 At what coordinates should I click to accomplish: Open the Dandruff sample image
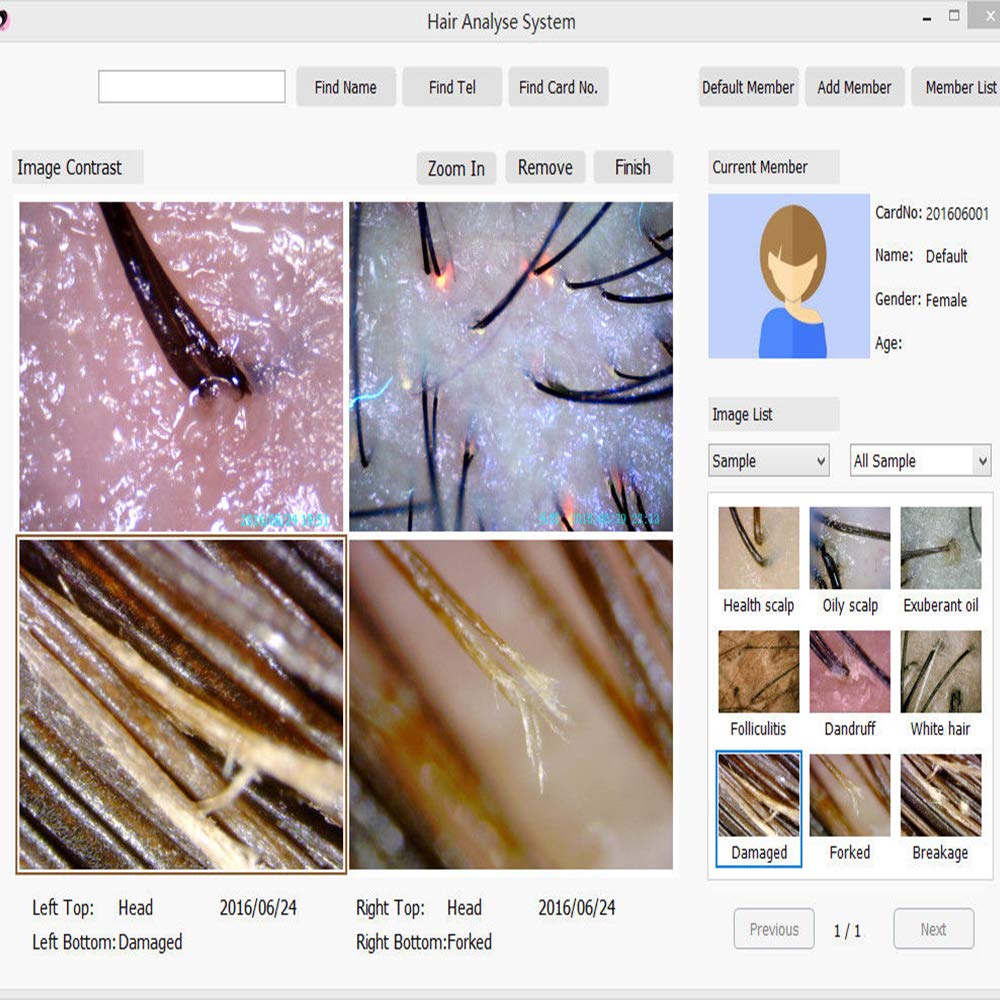(x=849, y=672)
